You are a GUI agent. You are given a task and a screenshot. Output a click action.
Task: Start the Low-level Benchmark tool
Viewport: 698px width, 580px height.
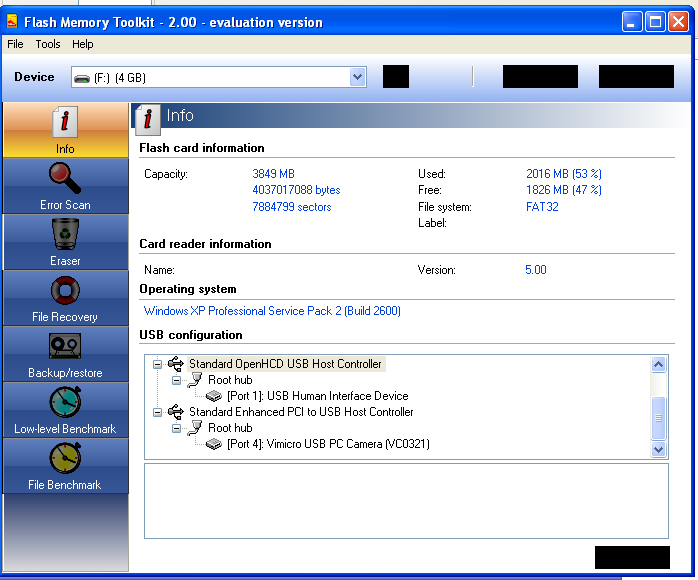coord(65,404)
